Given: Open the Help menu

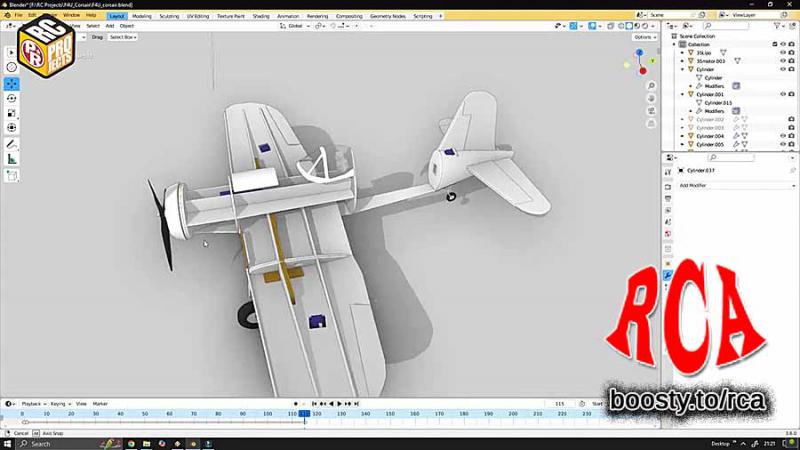Looking at the screenshot, I should (91, 15).
